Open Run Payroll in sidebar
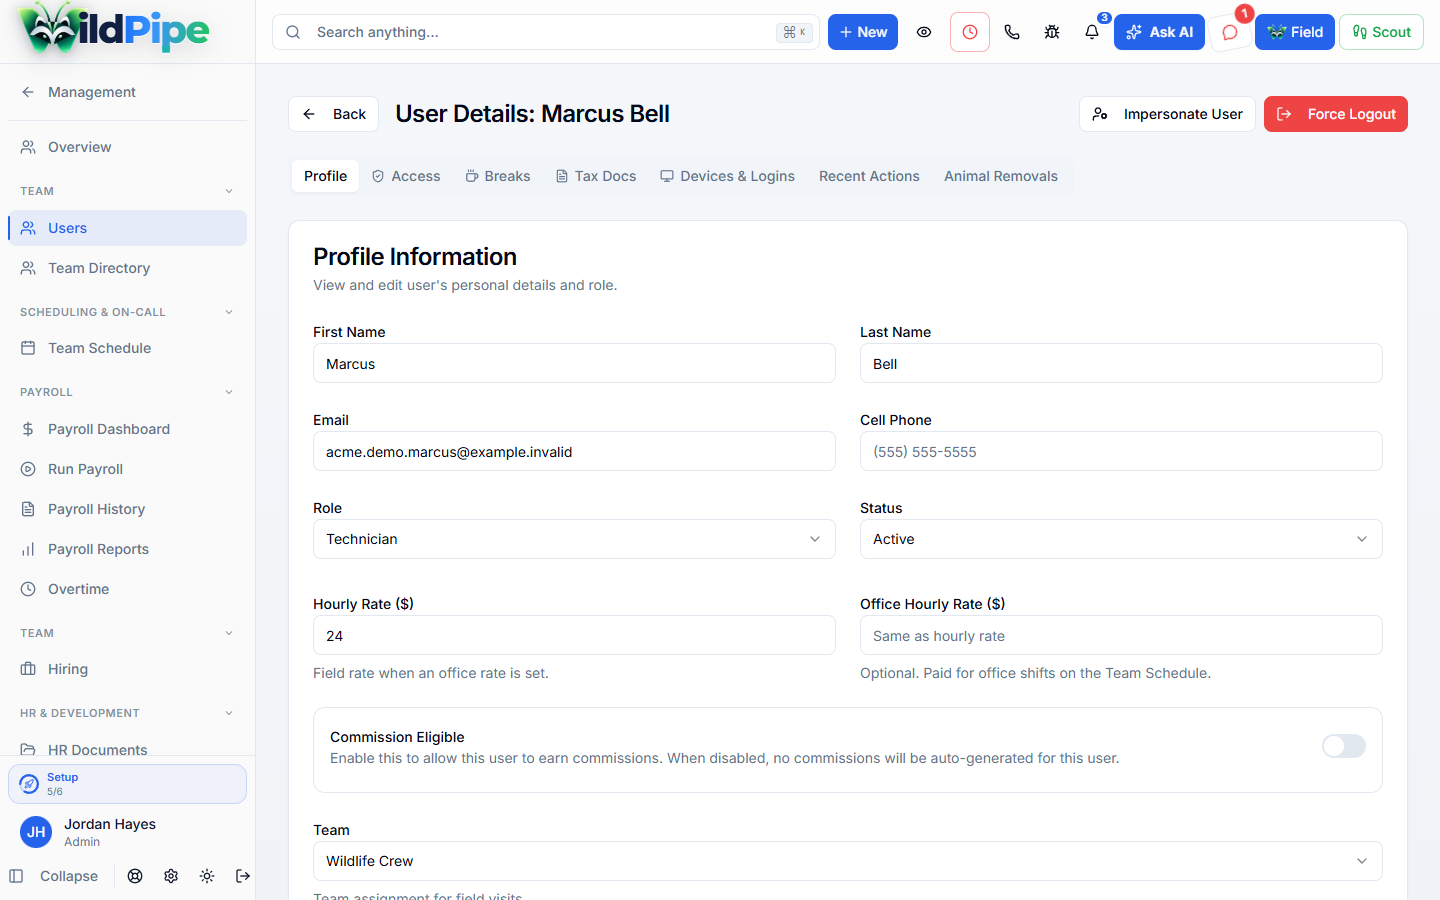Viewport: 1440px width, 900px height. [x=127, y=469]
